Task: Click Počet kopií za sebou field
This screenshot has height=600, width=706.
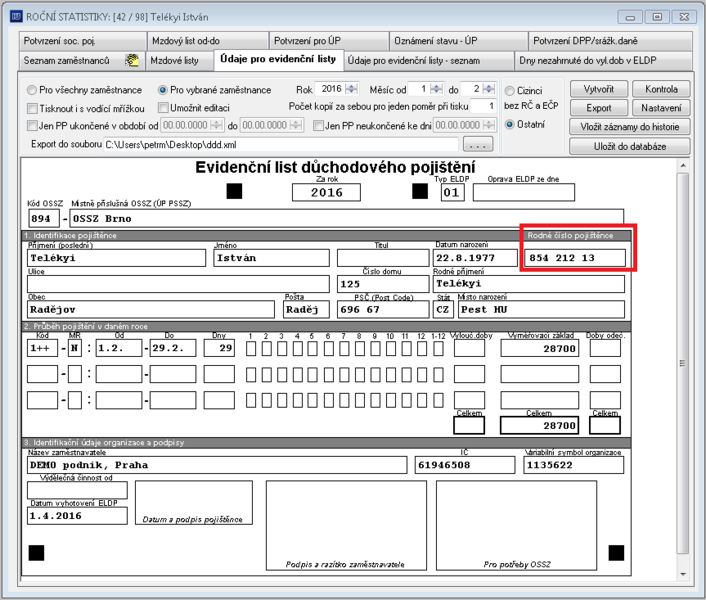Action: pyautogui.click(x=483, y=106)
